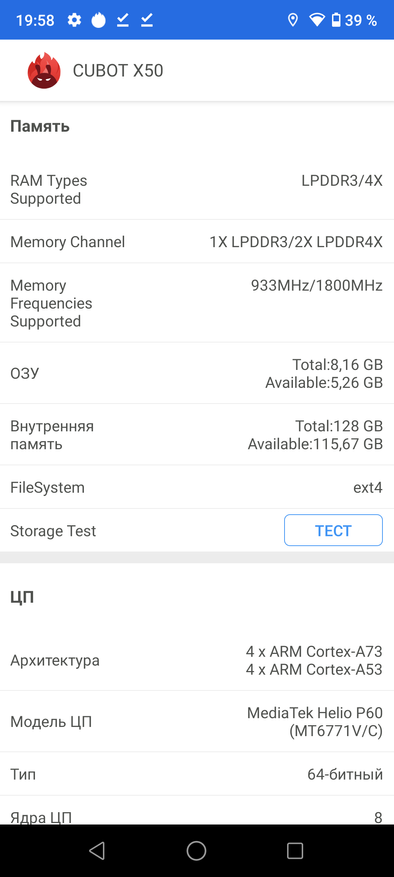Tap the flame notification icon in status bar
Screen dimensions: 394x877
98,20
